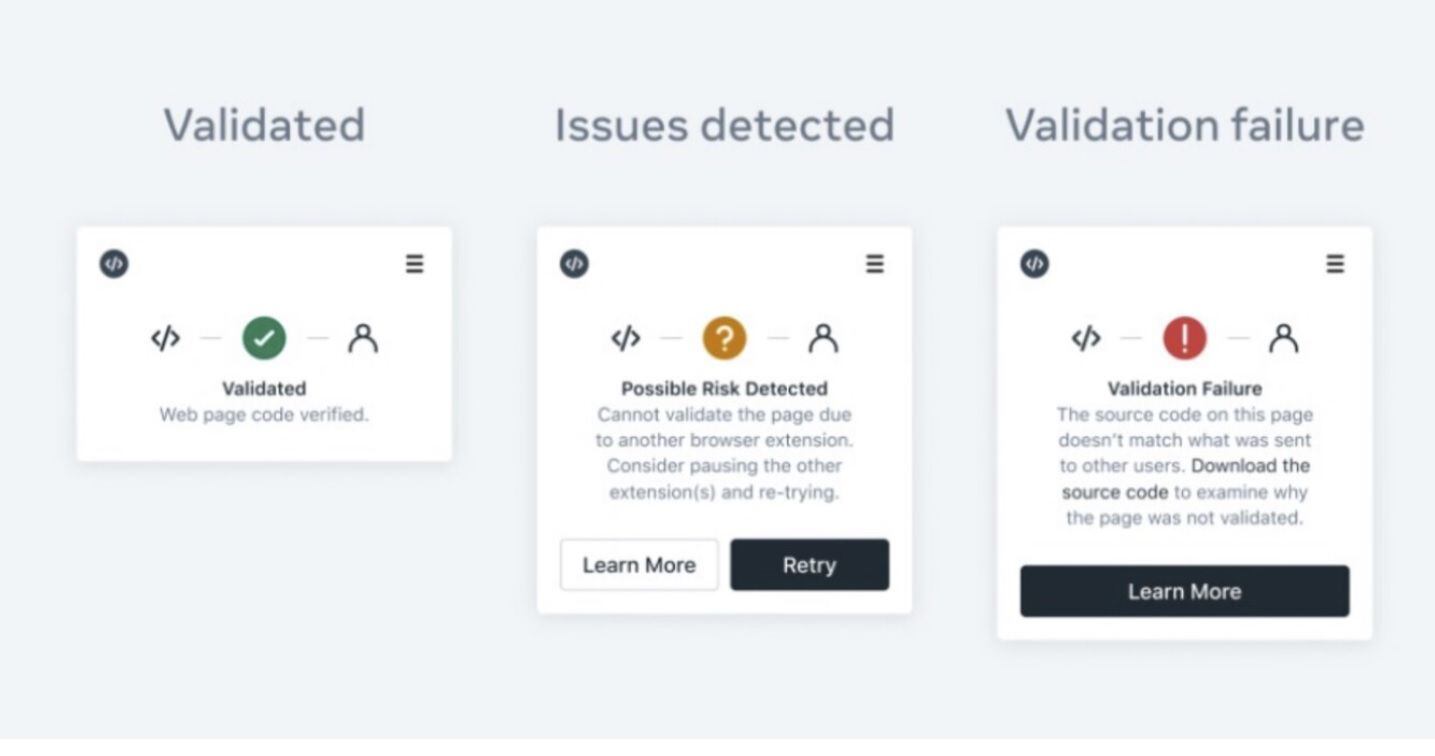The image size is (1435, 756).
Task: Click the Web page code verified text
Action: tap(264, 414)
